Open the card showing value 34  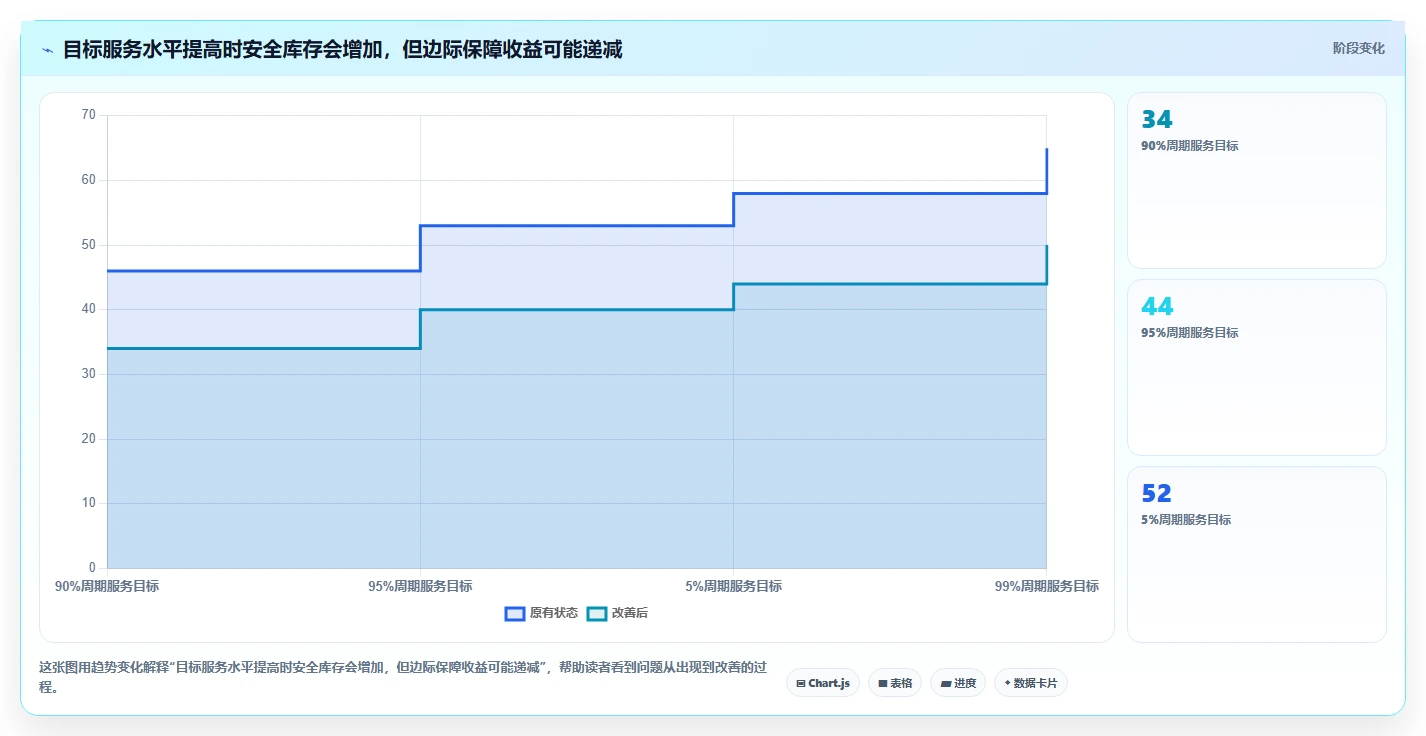1257,181
